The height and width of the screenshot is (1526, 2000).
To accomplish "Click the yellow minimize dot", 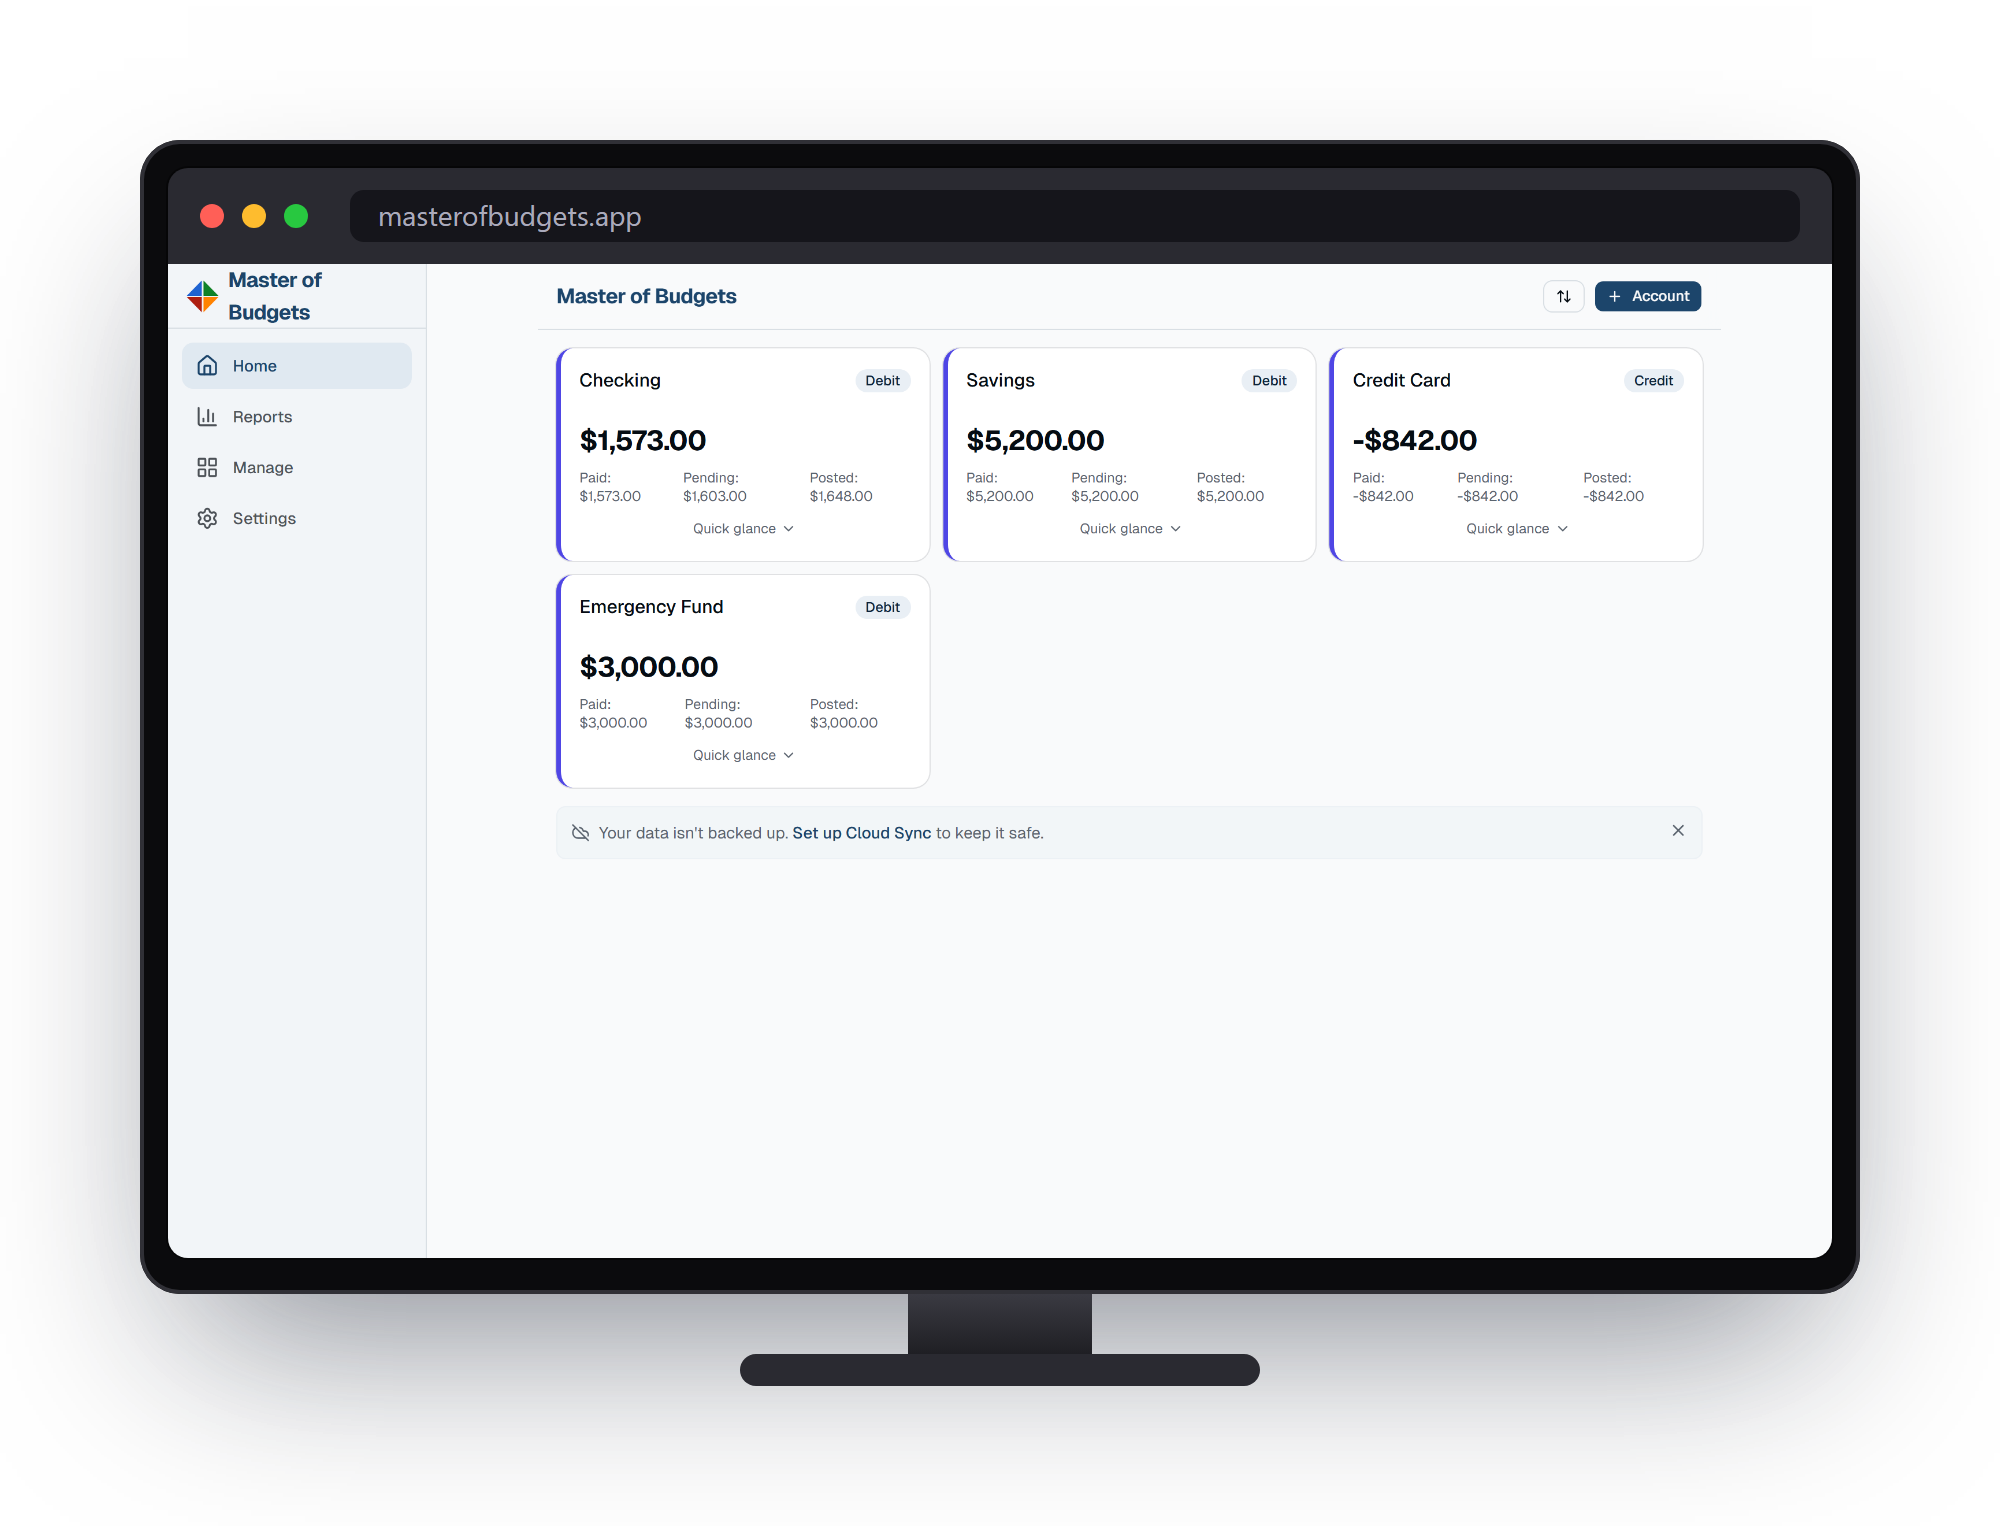I will [x=254, y=216].
